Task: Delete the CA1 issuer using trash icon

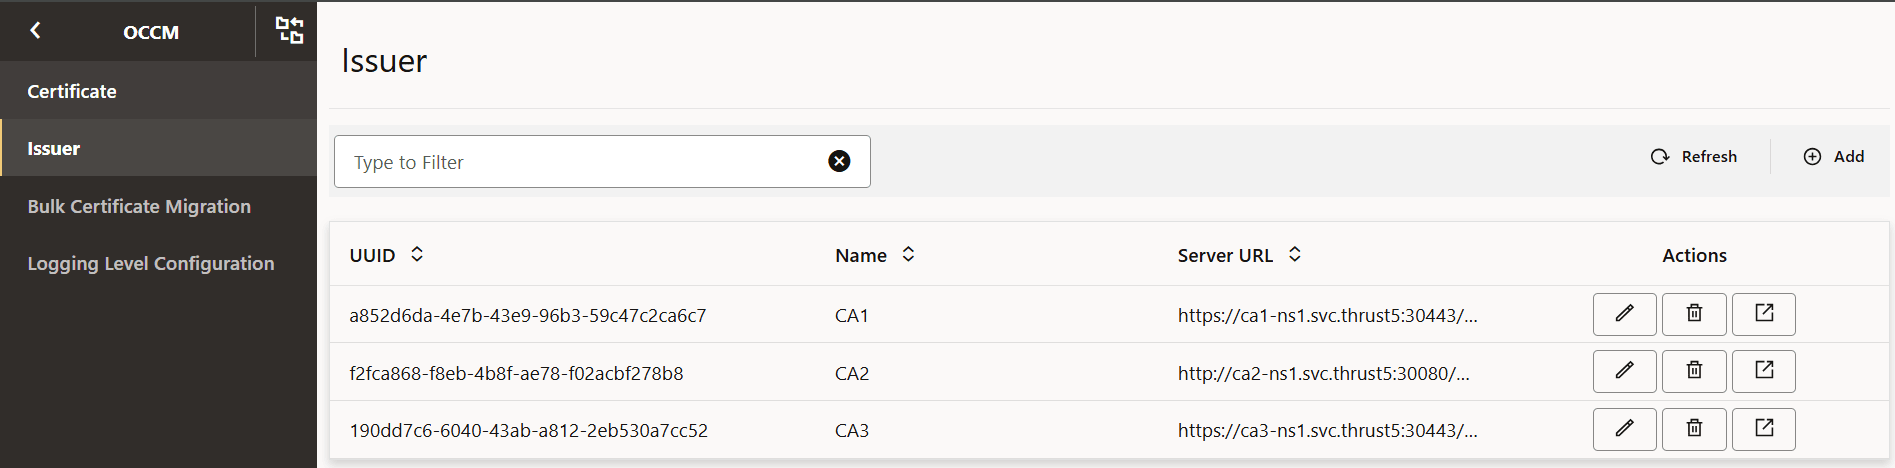Action: pos(1694,314)
